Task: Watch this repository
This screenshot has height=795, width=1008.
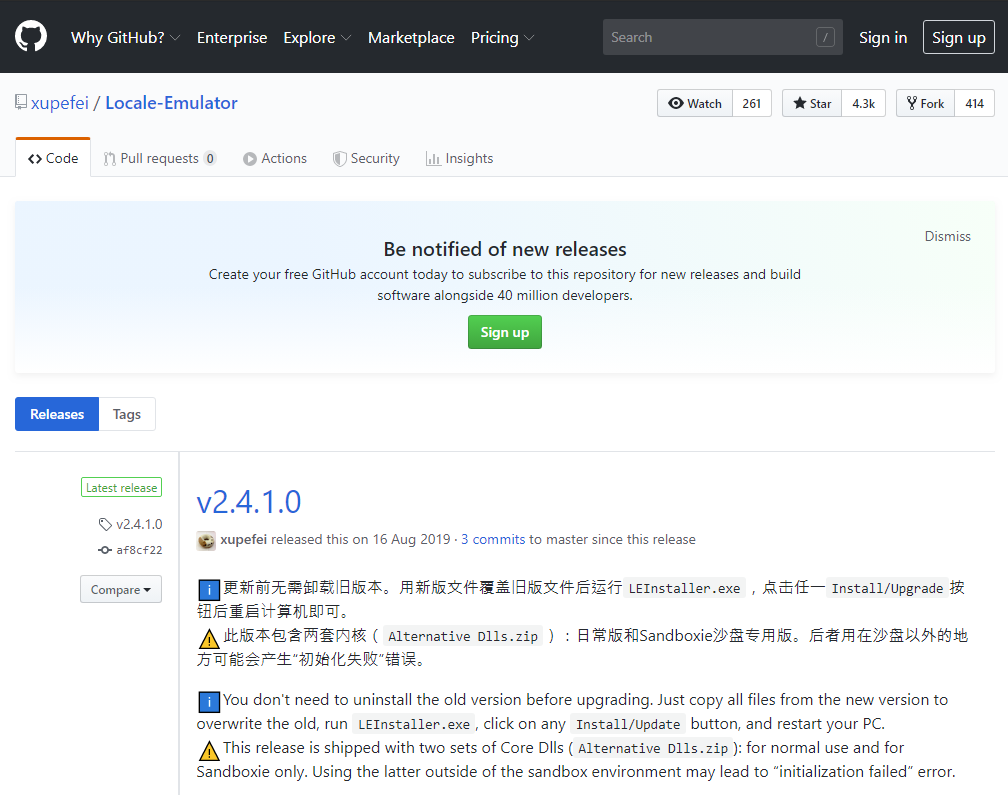Action: pyautogui.click(x=695, y=103)
